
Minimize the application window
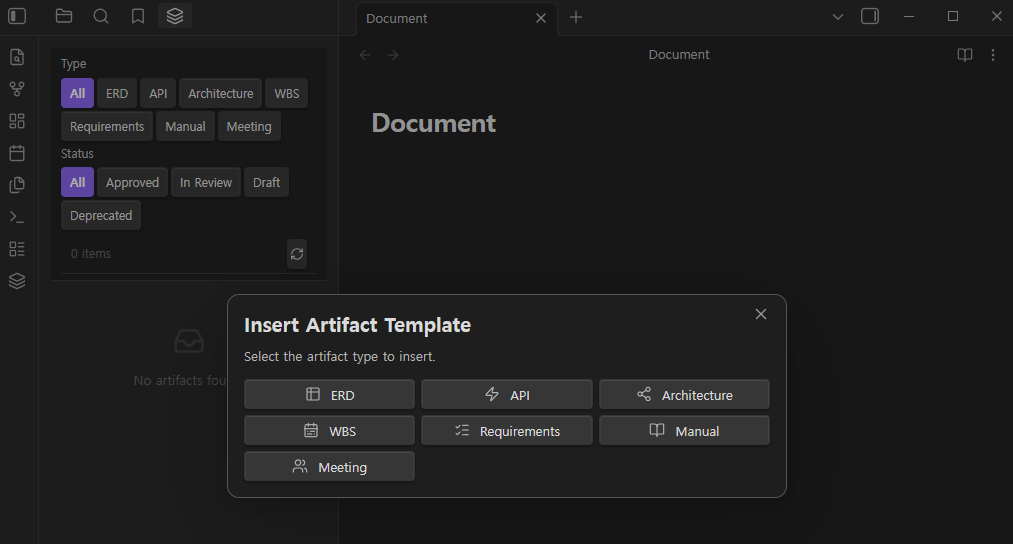[909, 16]
